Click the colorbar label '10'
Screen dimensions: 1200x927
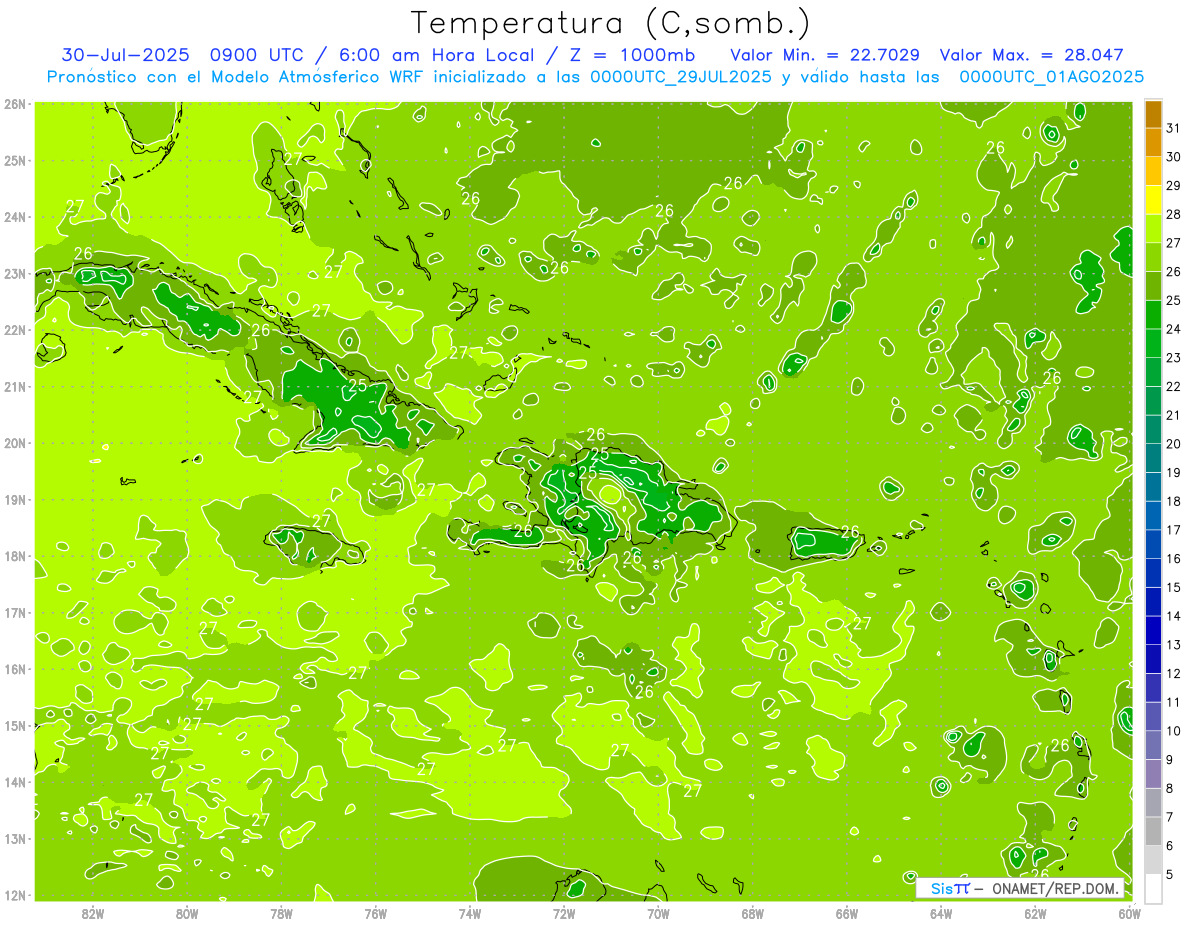(1174, 731)
